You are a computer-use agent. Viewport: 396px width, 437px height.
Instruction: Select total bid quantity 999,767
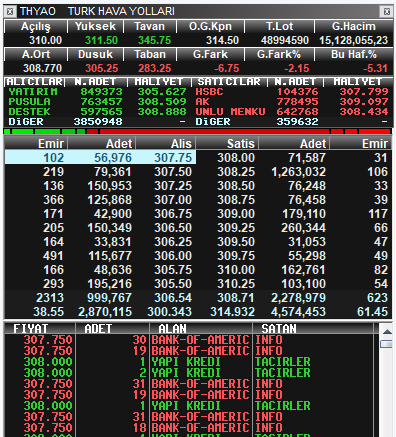pos(110,298)
